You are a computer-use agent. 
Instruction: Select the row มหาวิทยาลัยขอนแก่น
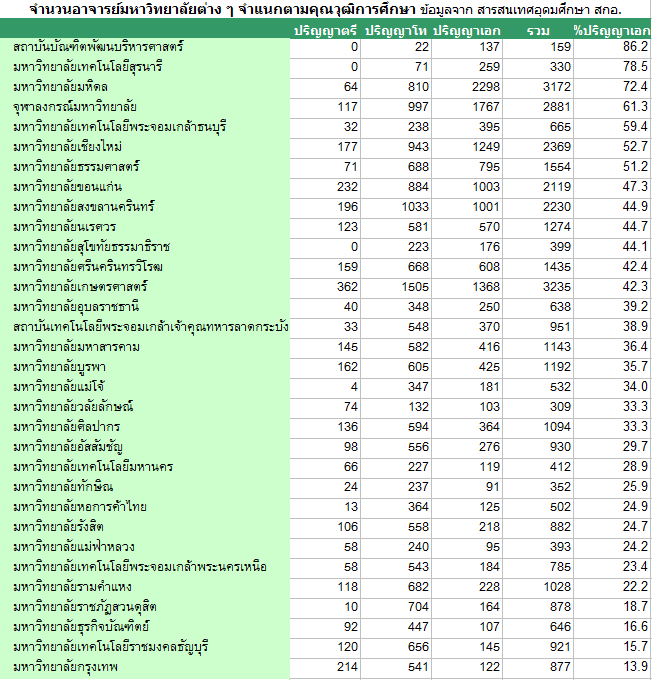[325, 186]
